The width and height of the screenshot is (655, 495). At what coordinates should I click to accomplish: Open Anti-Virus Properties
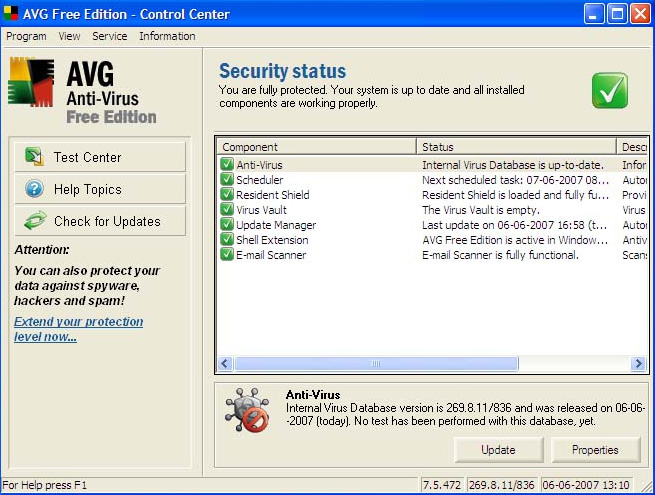595,450
